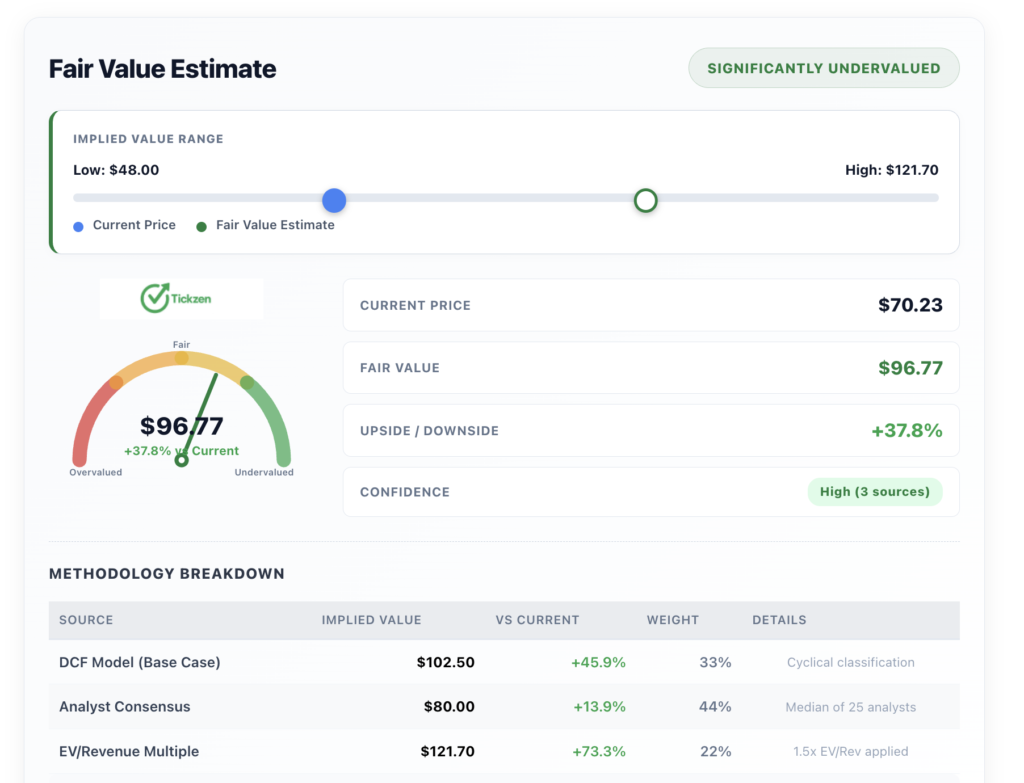Image resolution: width=1024 pixels, height=783 pixels.
Task: Select the DCF Model (Base Case) row
Action: 504,662
